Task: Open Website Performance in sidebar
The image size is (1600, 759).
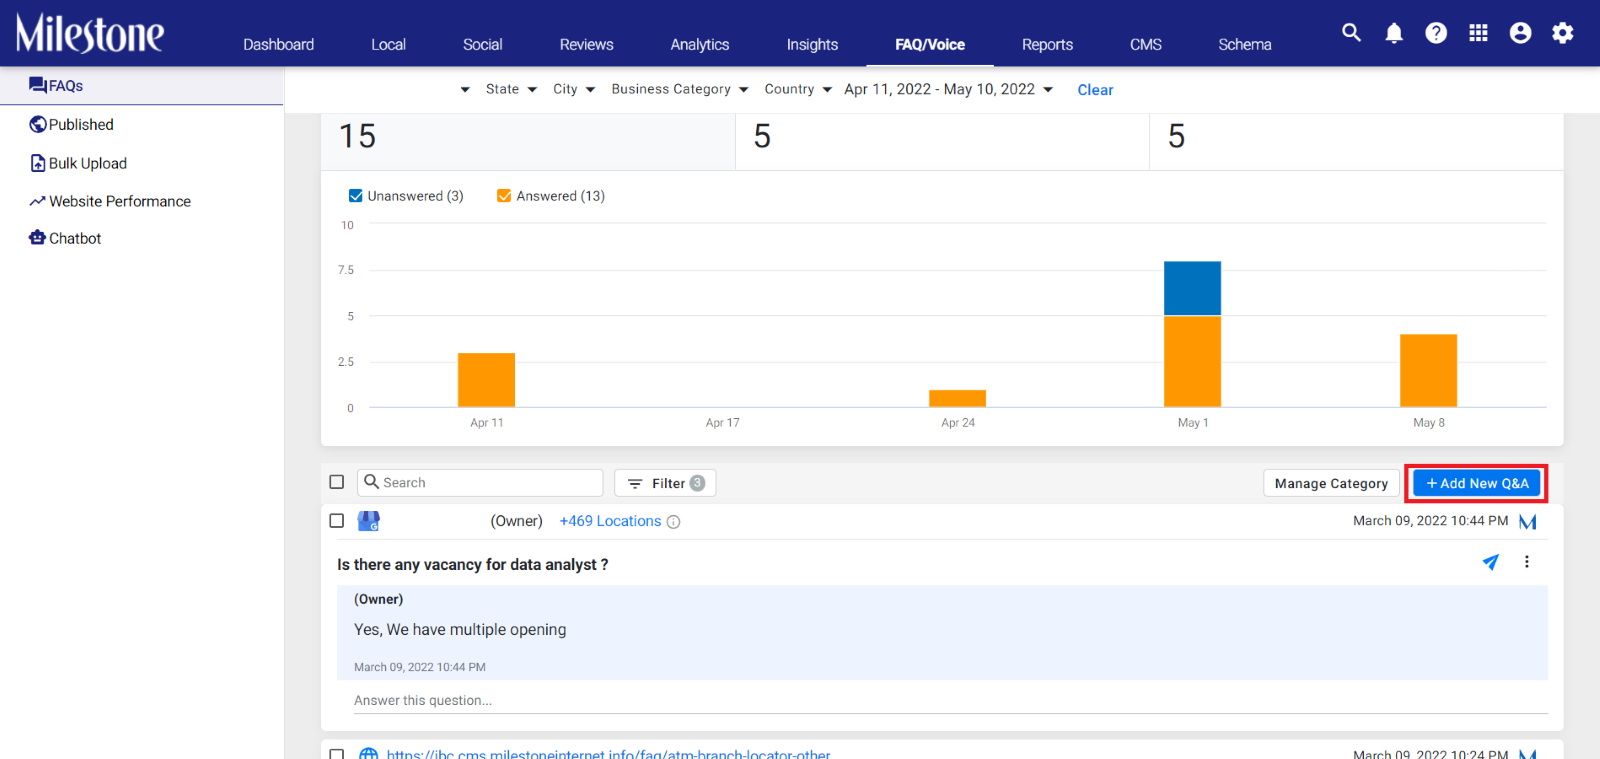Action: pyautogui.click(x=120, y=201)
